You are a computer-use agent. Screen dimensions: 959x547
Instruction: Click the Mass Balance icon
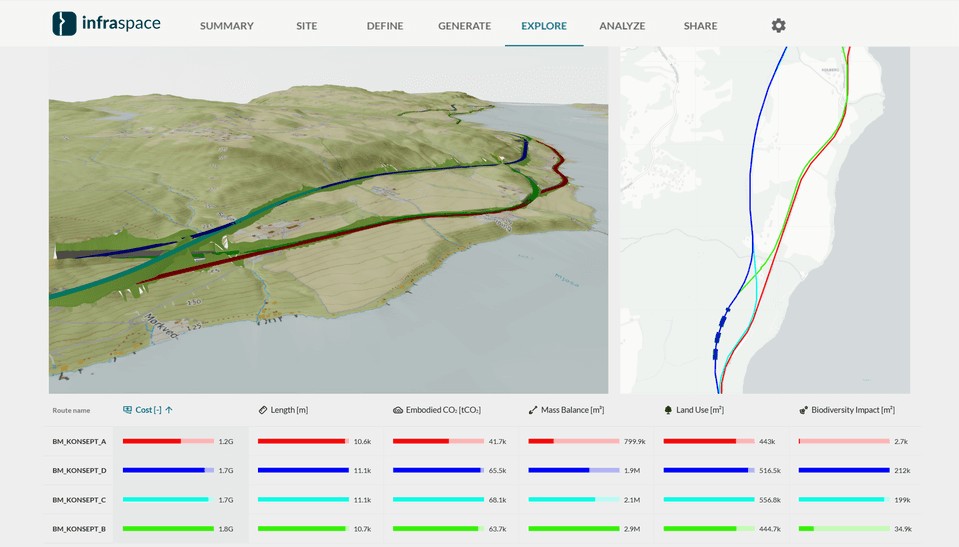[533, 410]
